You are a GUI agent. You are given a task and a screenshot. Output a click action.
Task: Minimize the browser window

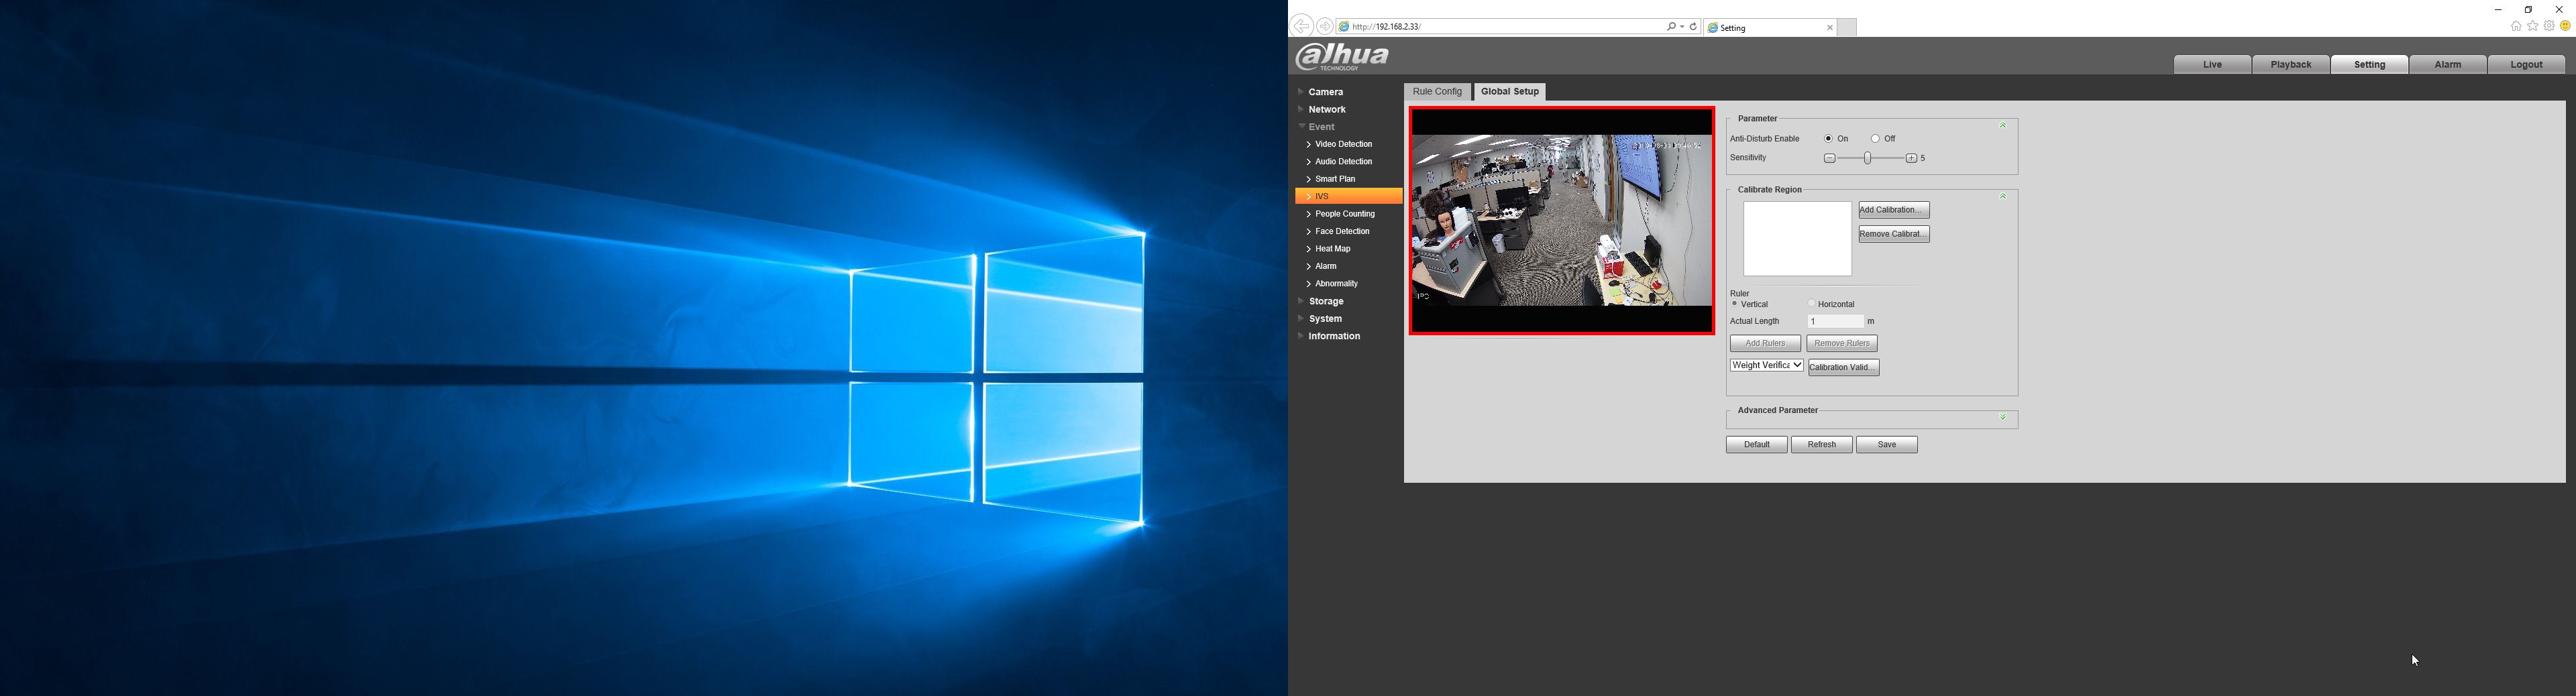[x=2498, y=10]
